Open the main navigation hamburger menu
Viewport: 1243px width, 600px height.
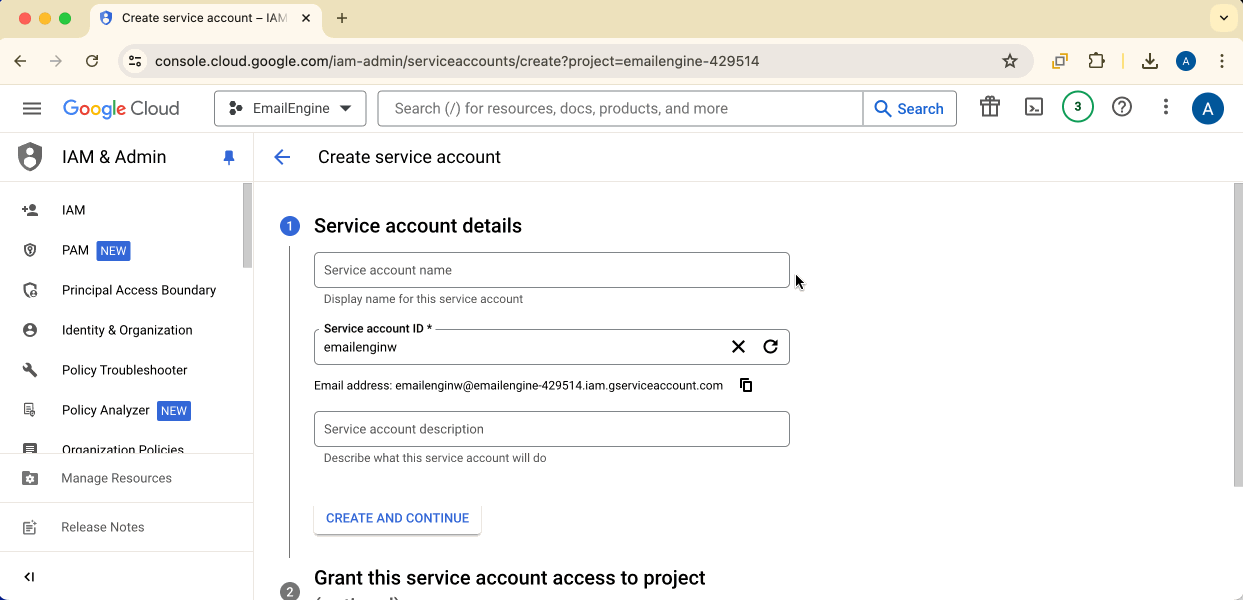(31, 108)
